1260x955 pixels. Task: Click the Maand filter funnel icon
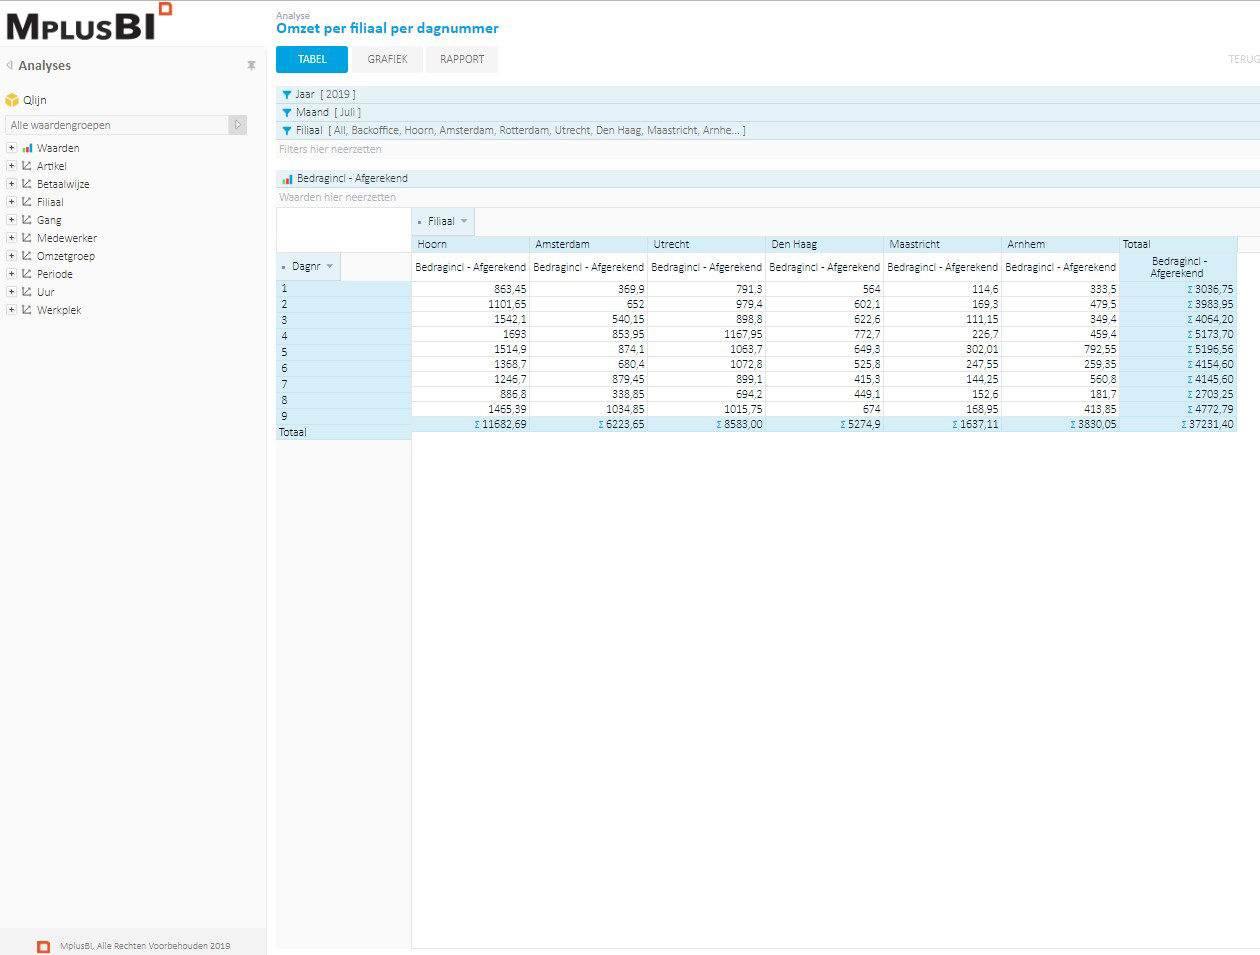tap(287, 113)
